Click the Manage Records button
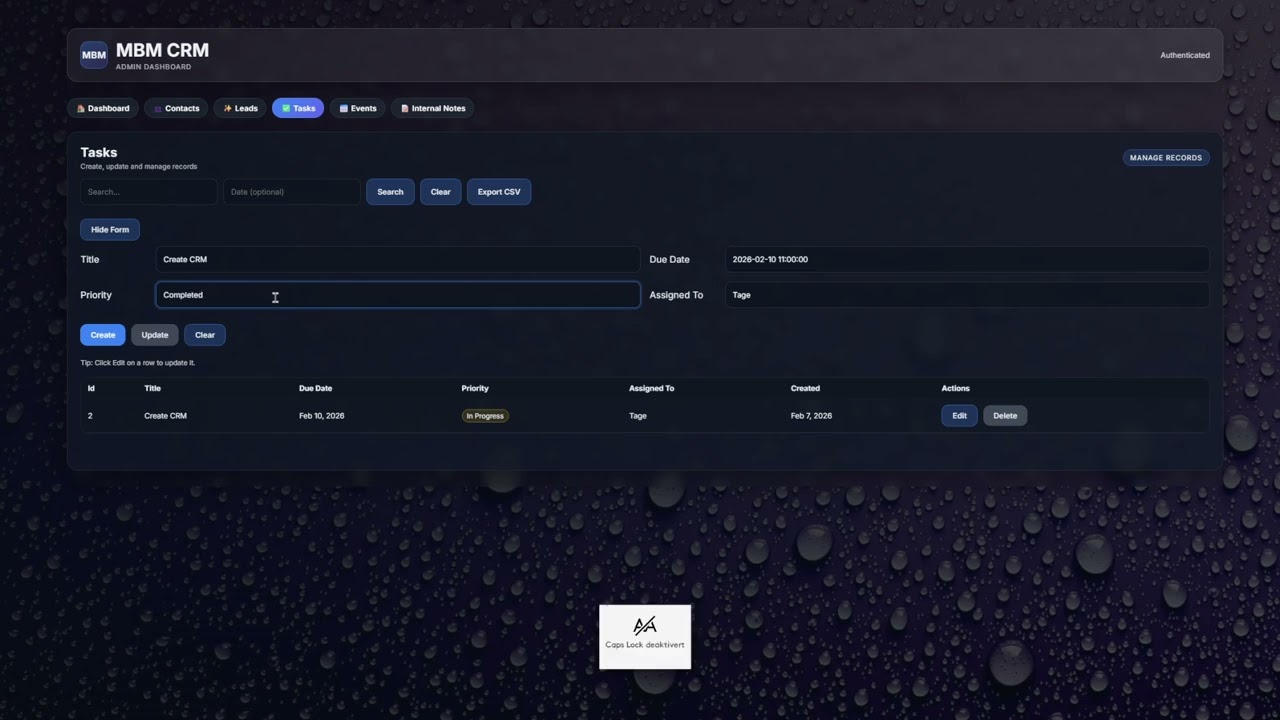The image size is (1280, 720). [1166, 158]
